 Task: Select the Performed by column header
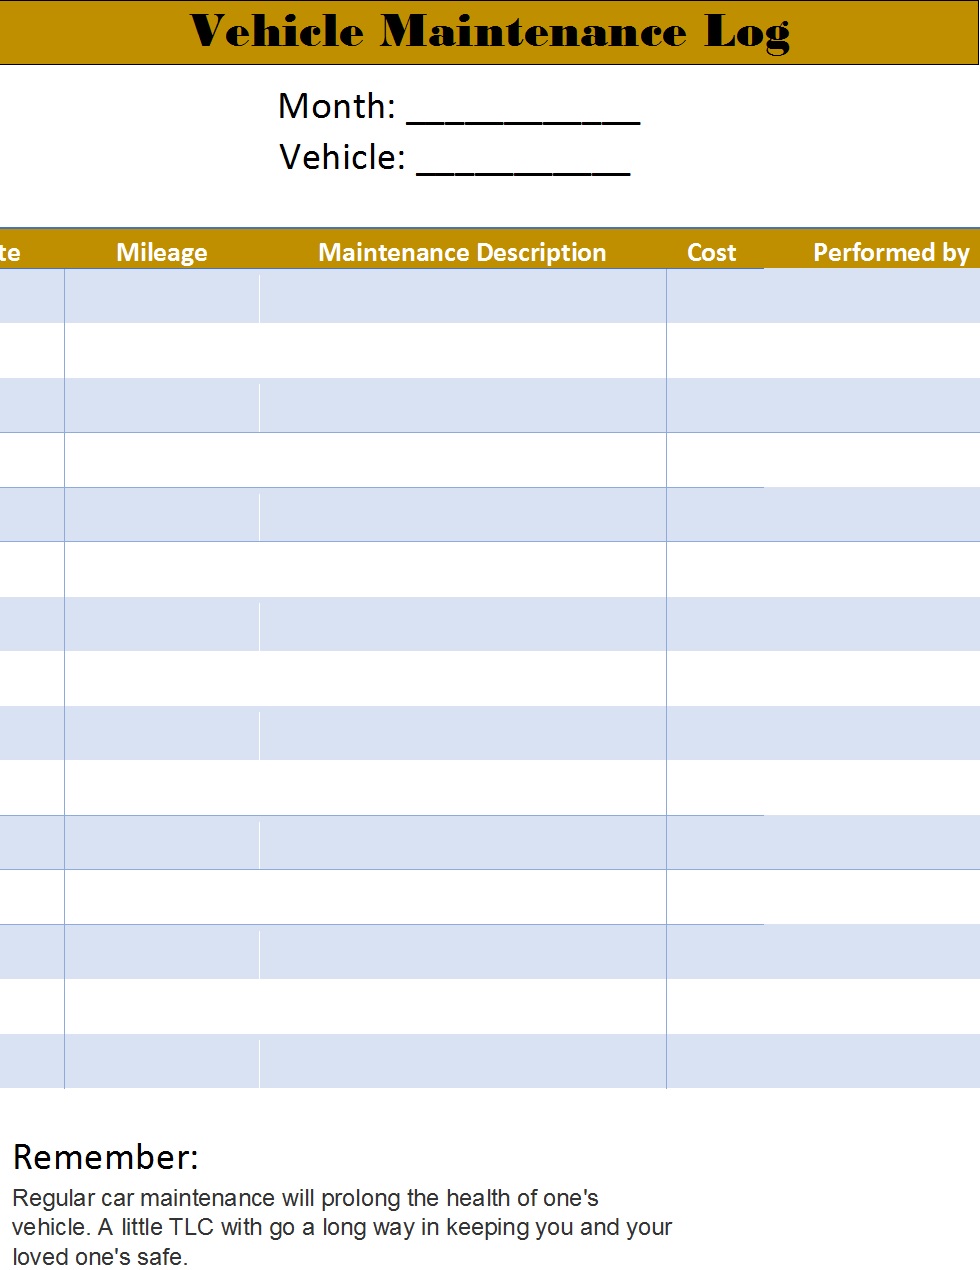click(x=891, y=252)
